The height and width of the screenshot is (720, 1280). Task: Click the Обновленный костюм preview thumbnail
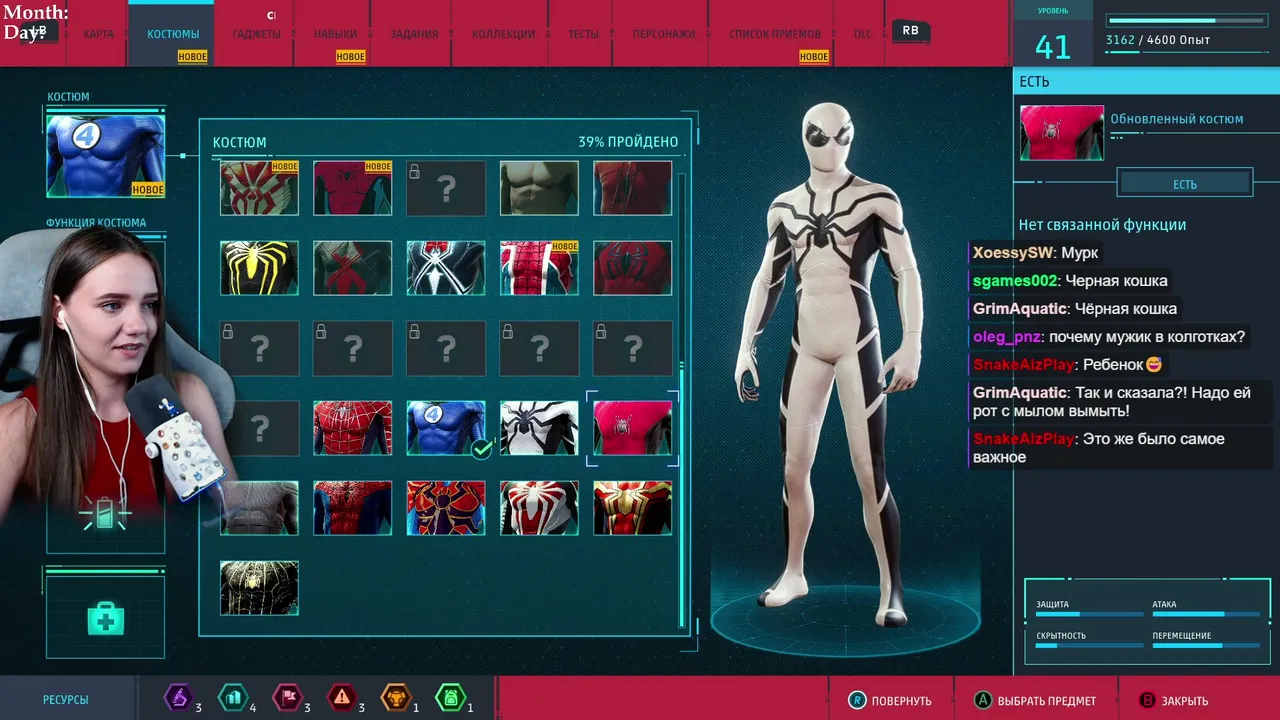pyautogui.click(x=1062, y=133)
